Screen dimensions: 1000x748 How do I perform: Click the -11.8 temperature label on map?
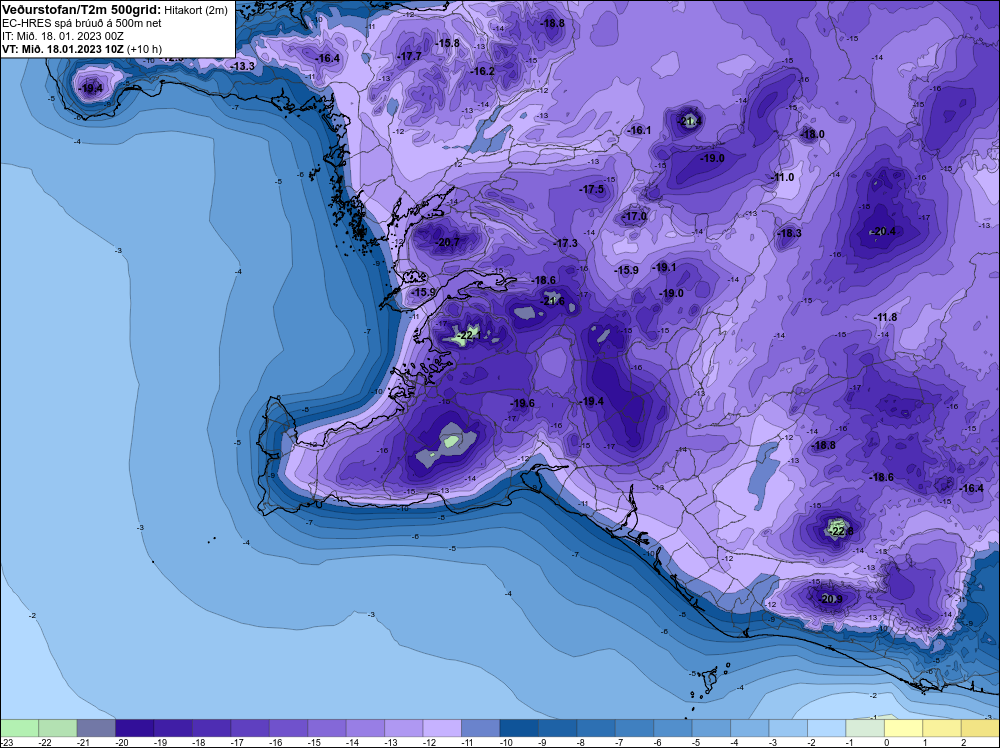coord(885,317)
